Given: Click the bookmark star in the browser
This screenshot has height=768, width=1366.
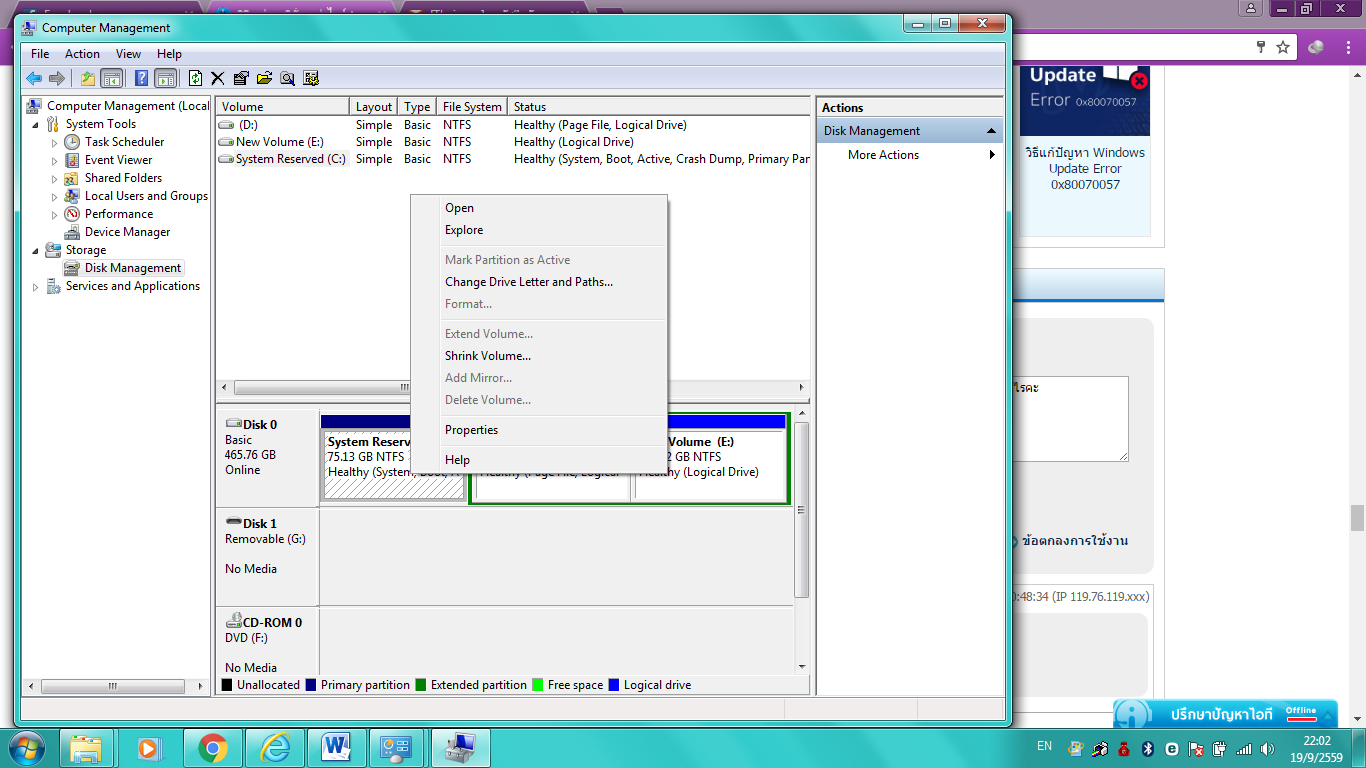Looking at the screenshot, I should (1283, 47).
